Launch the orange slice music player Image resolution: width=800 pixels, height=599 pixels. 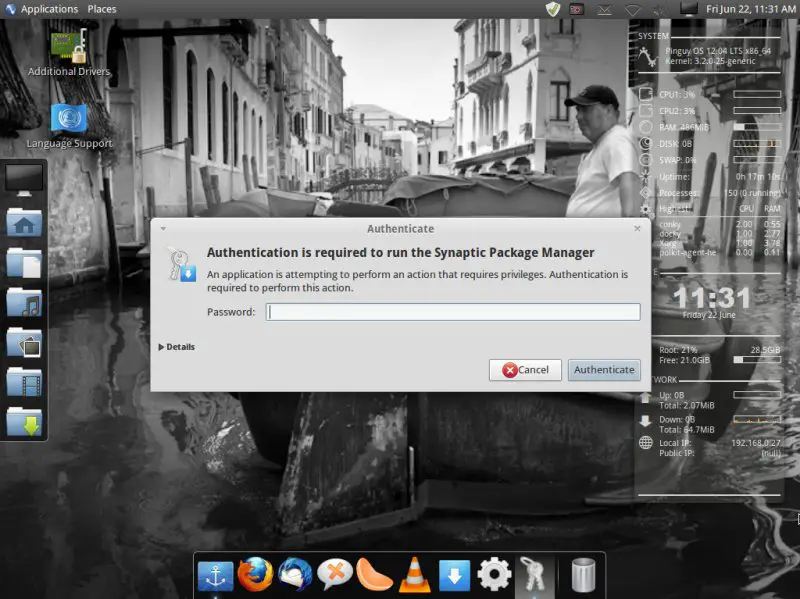click(x=374, y=575)
